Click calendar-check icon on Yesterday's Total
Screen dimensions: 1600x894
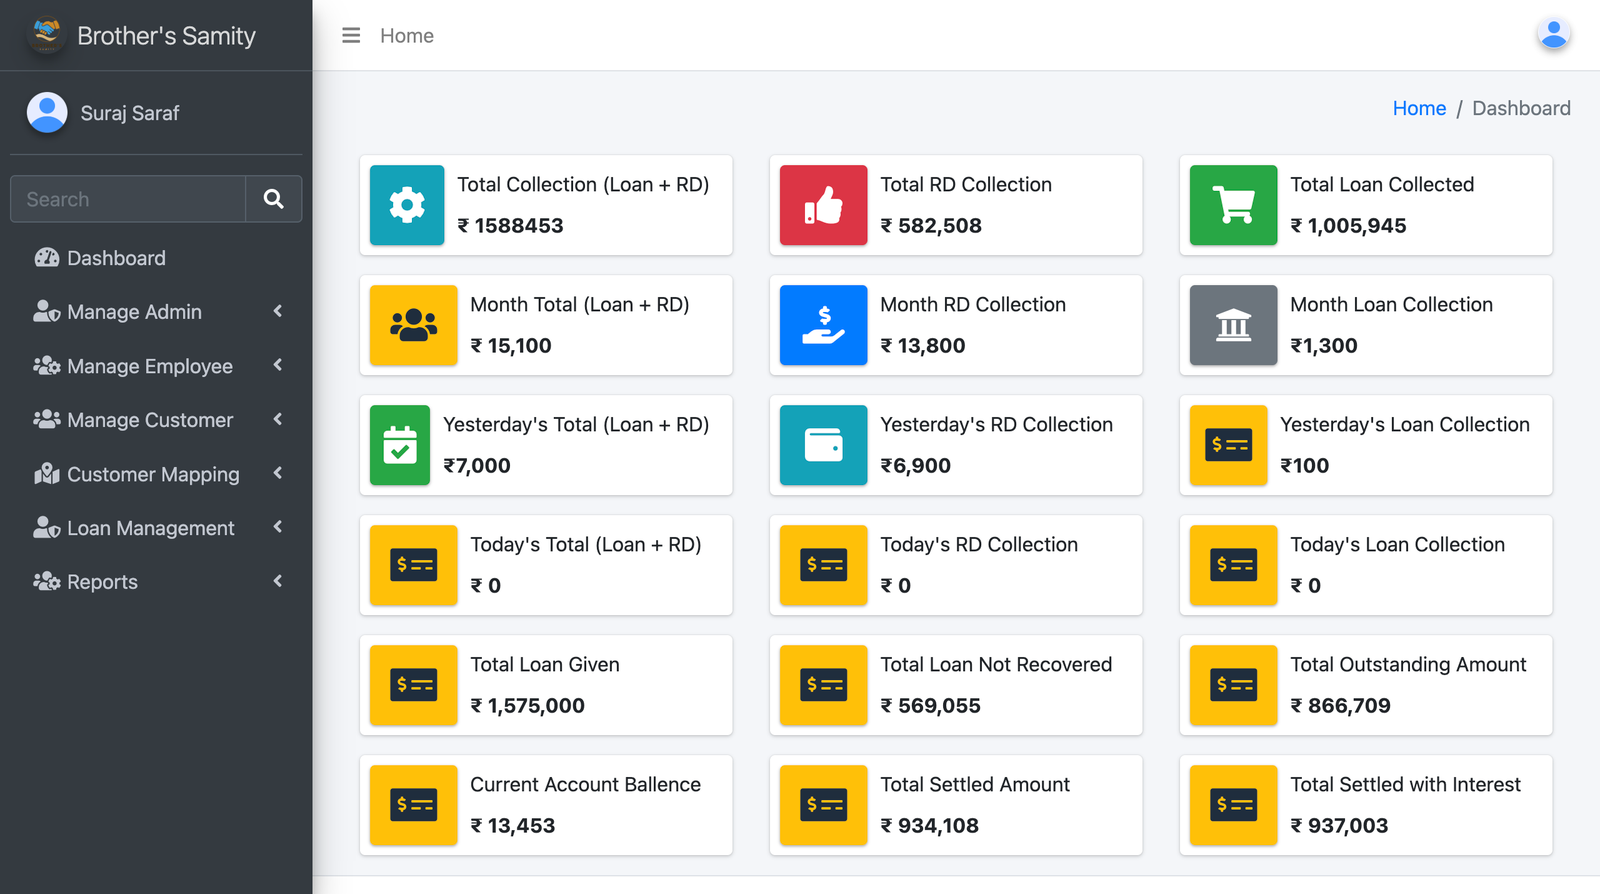[400, 445]
